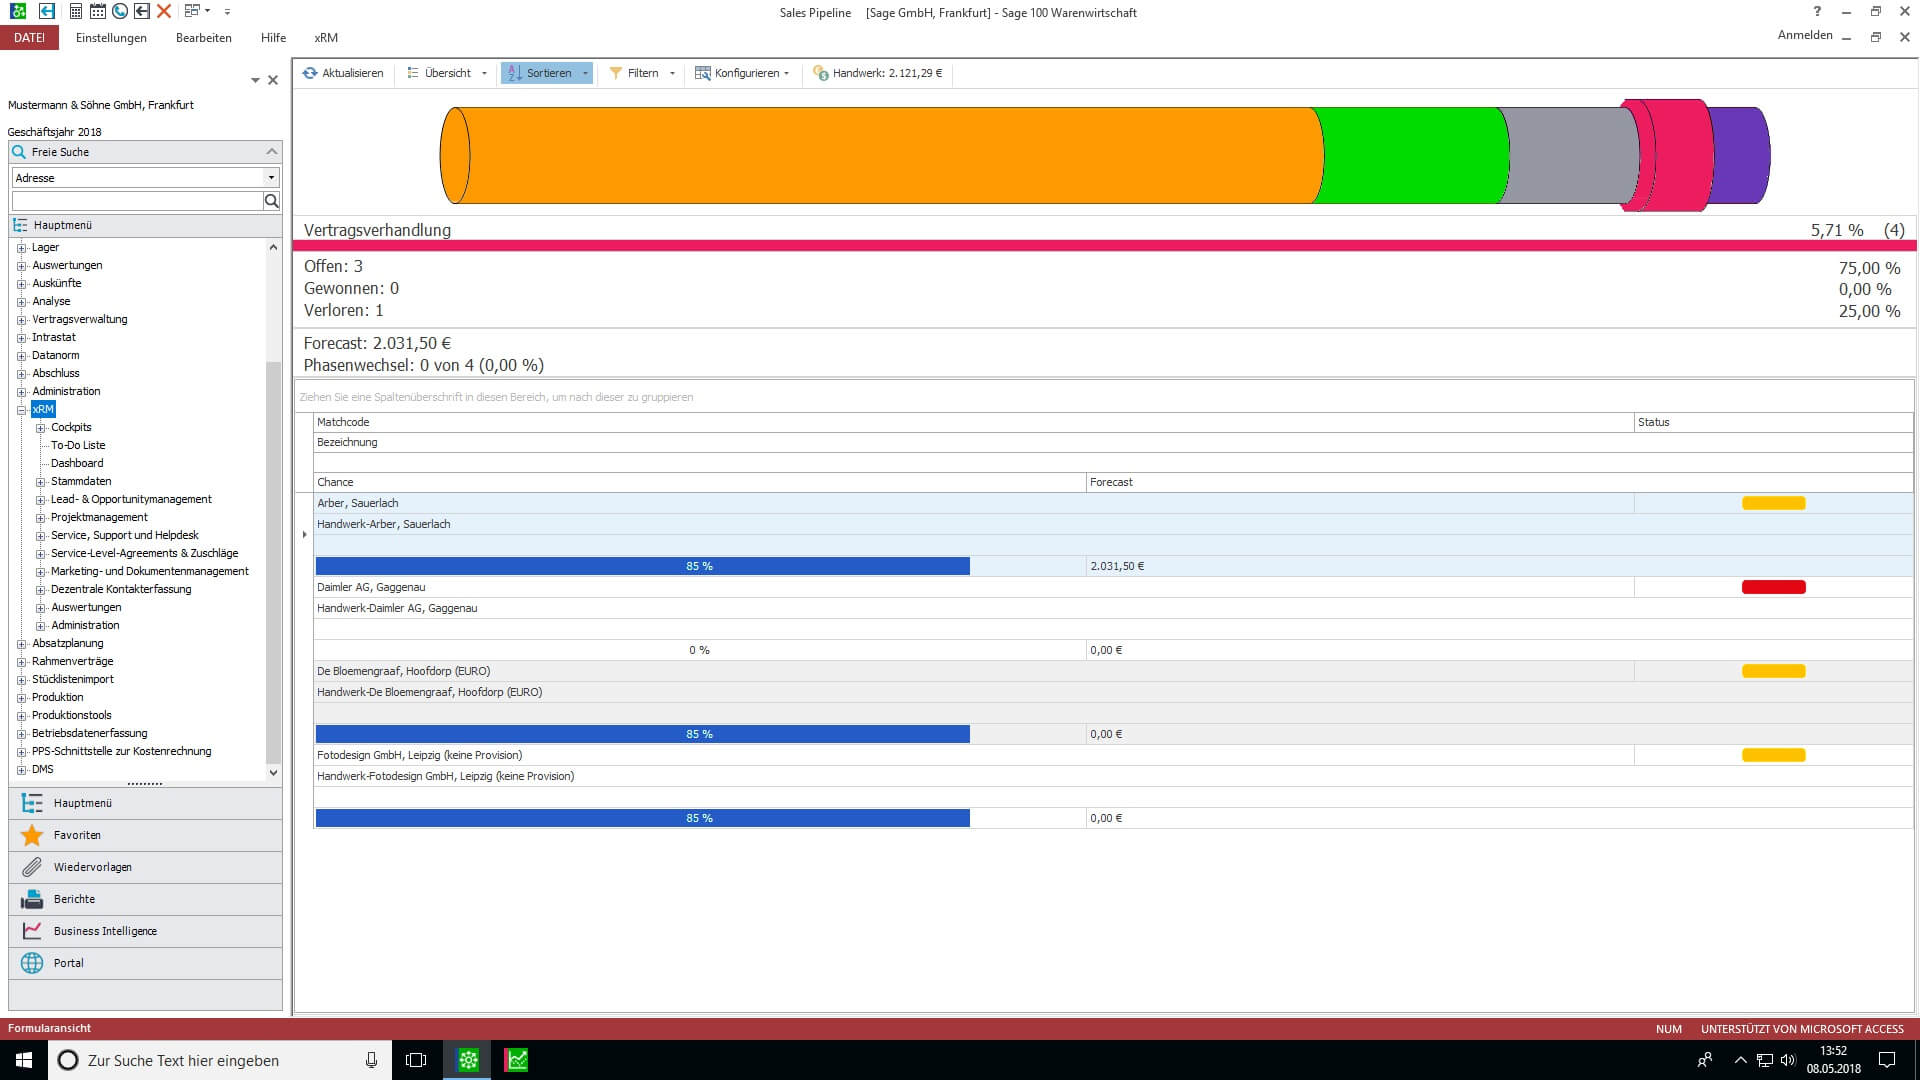Open the Task View taskbar icon
Screen dimensions: 1920x1080
416,1060
